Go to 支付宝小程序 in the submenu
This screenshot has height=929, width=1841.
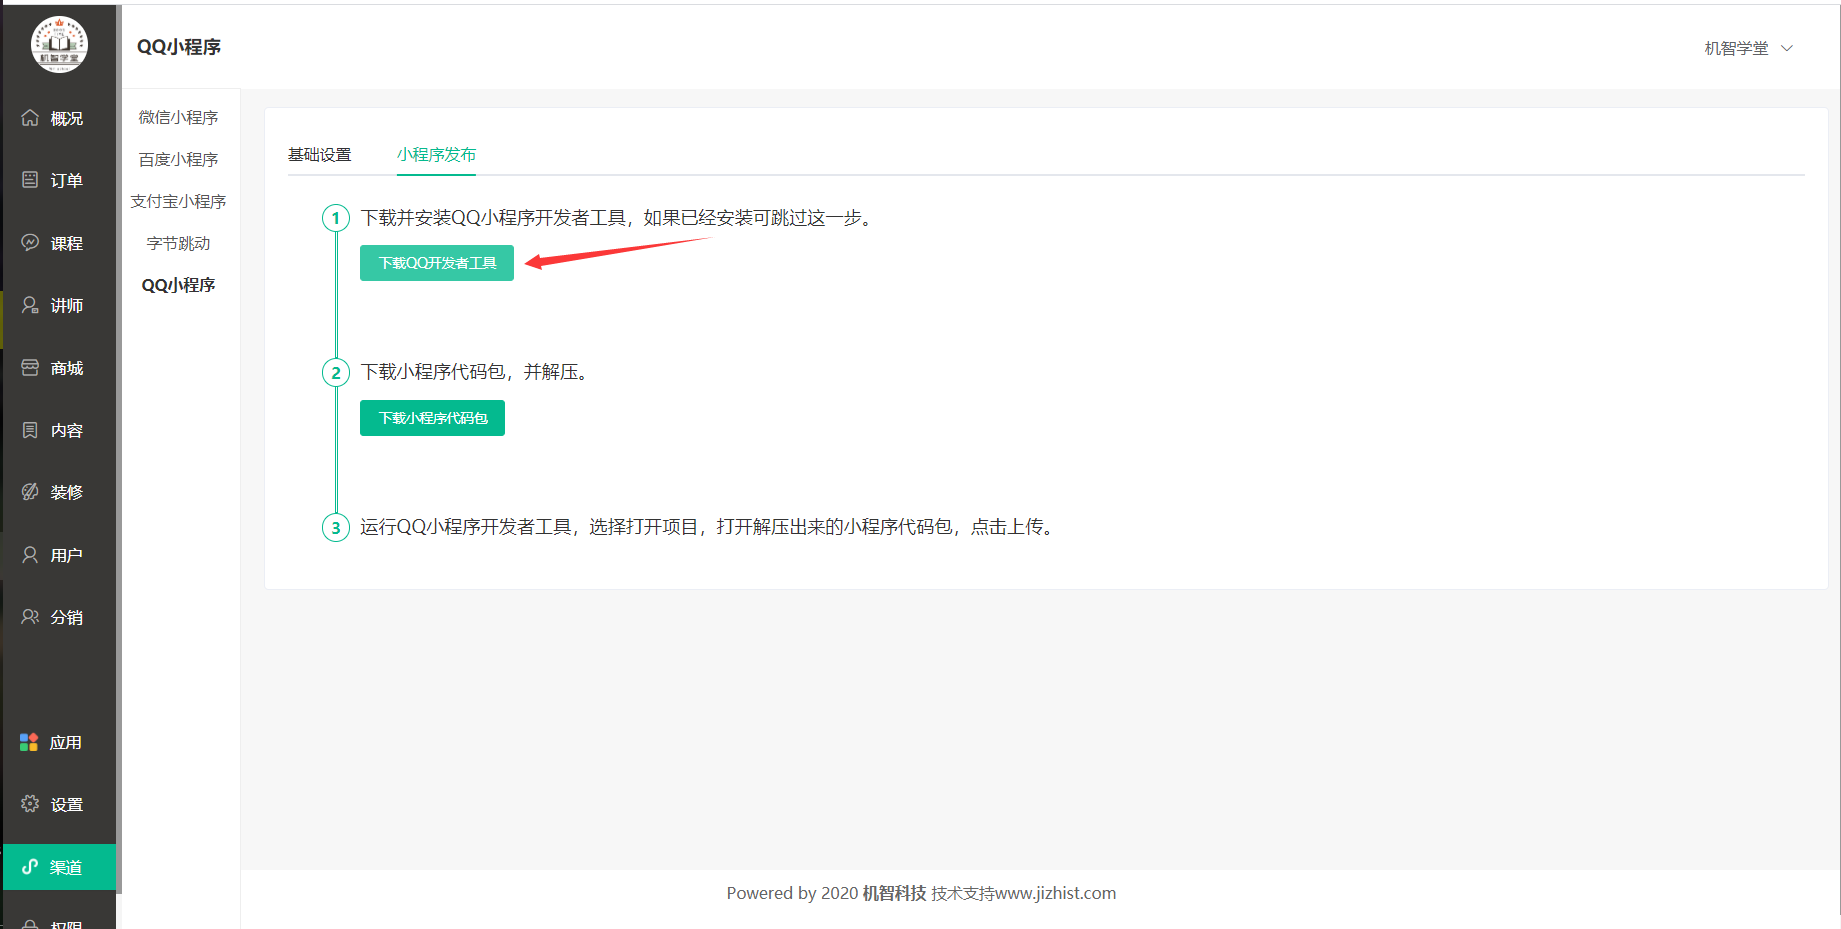178,201
